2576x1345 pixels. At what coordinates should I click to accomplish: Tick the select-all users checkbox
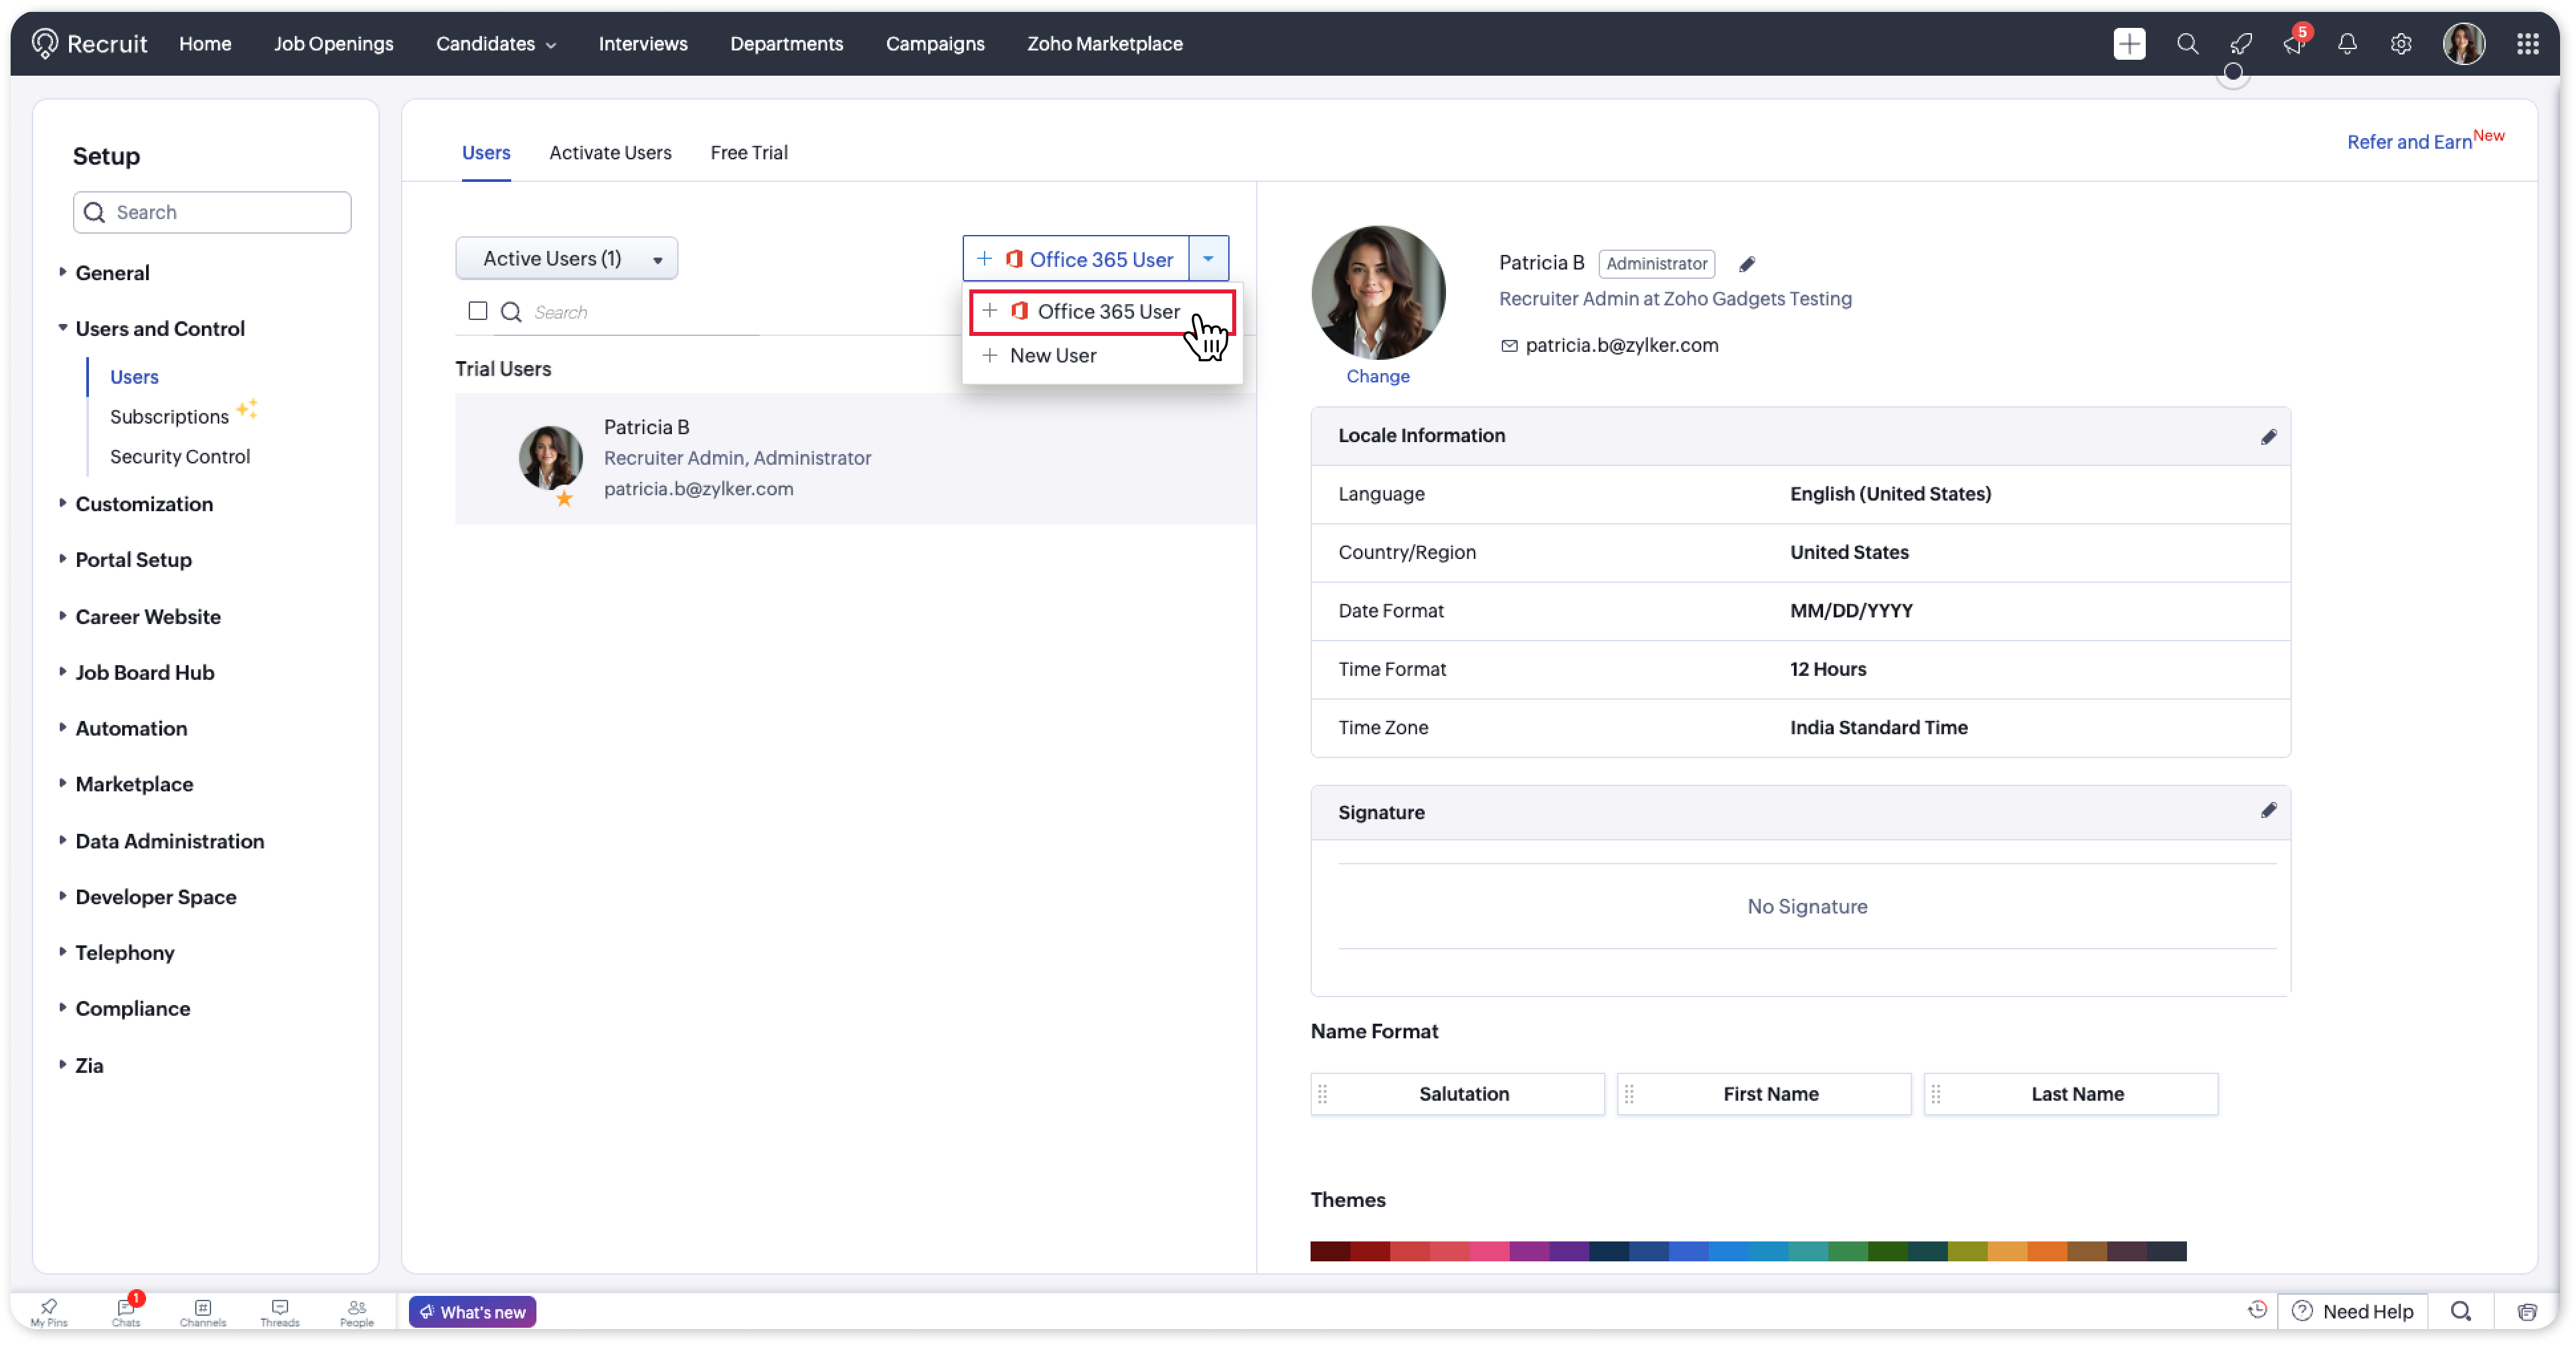(x=478, y=311)
